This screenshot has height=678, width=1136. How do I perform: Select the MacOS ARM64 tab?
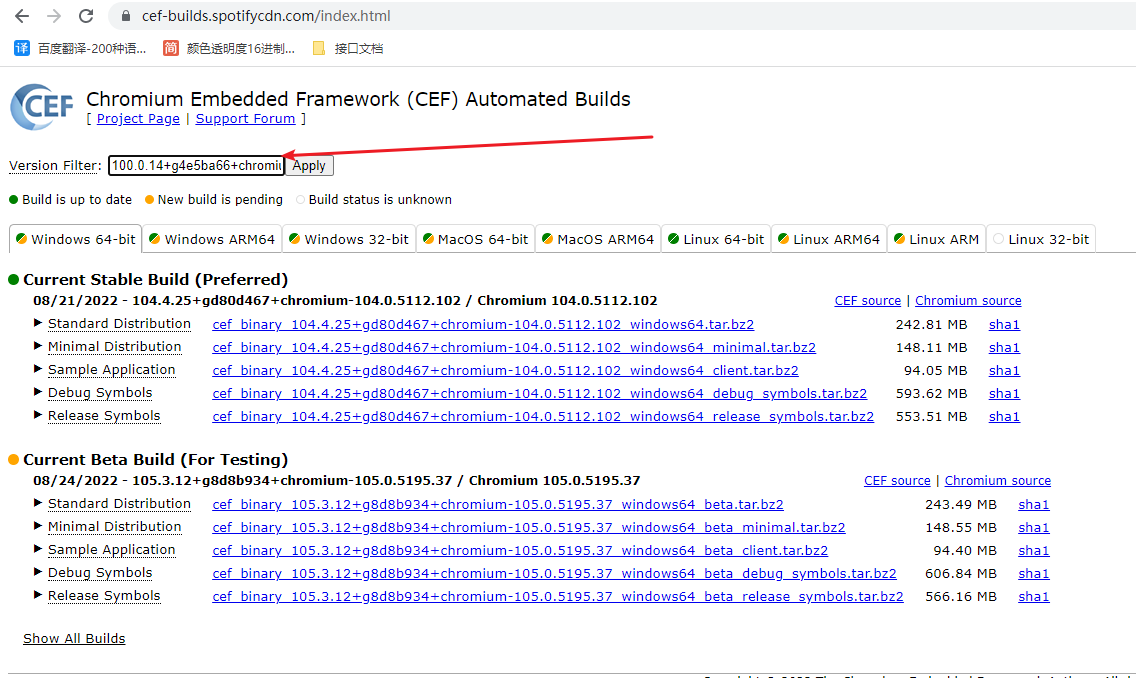click(598, 239)
